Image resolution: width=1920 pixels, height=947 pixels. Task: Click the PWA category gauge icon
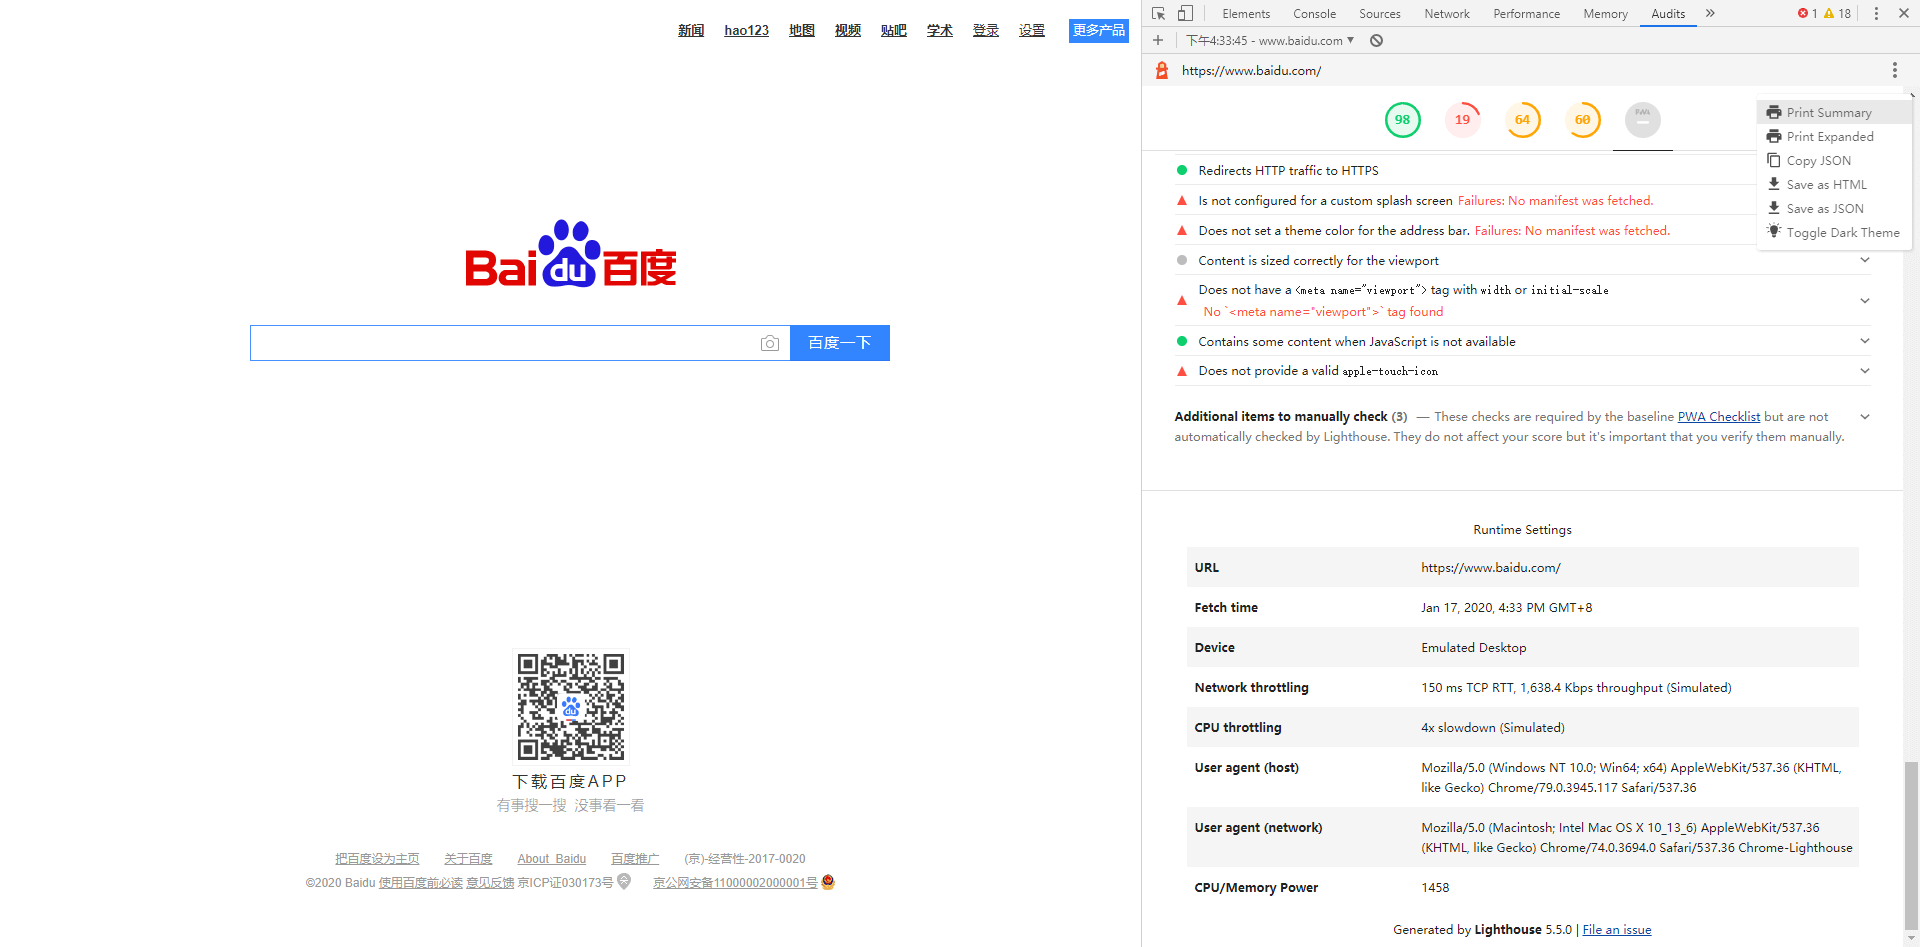(x=1642, y=120)
